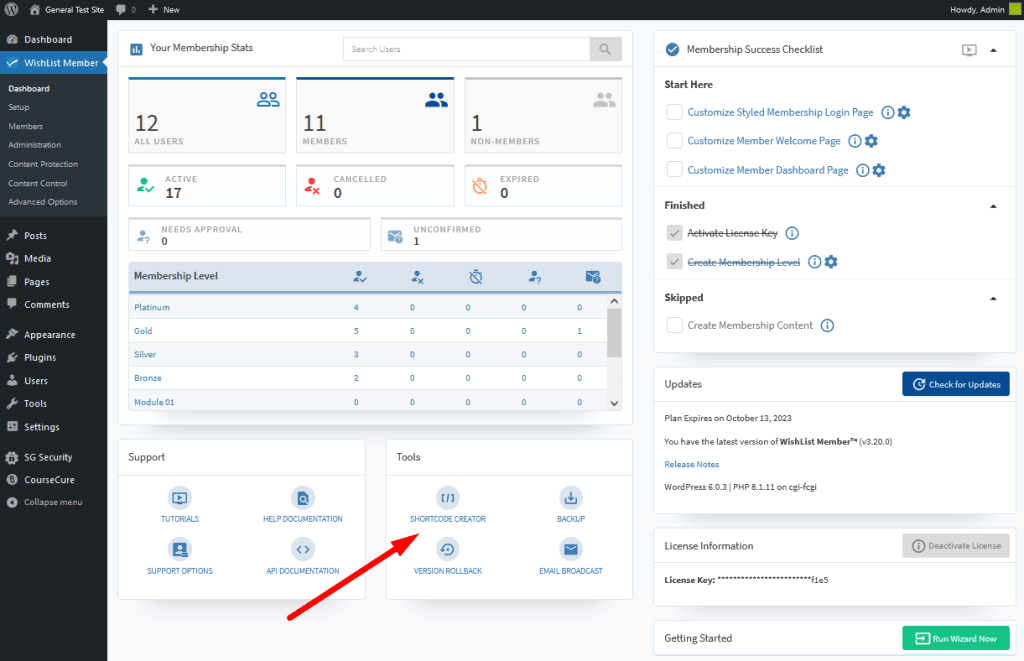Click the info icon beside Customize Member Dashboard Page
1024x661 pixels.
click(863, 170)
